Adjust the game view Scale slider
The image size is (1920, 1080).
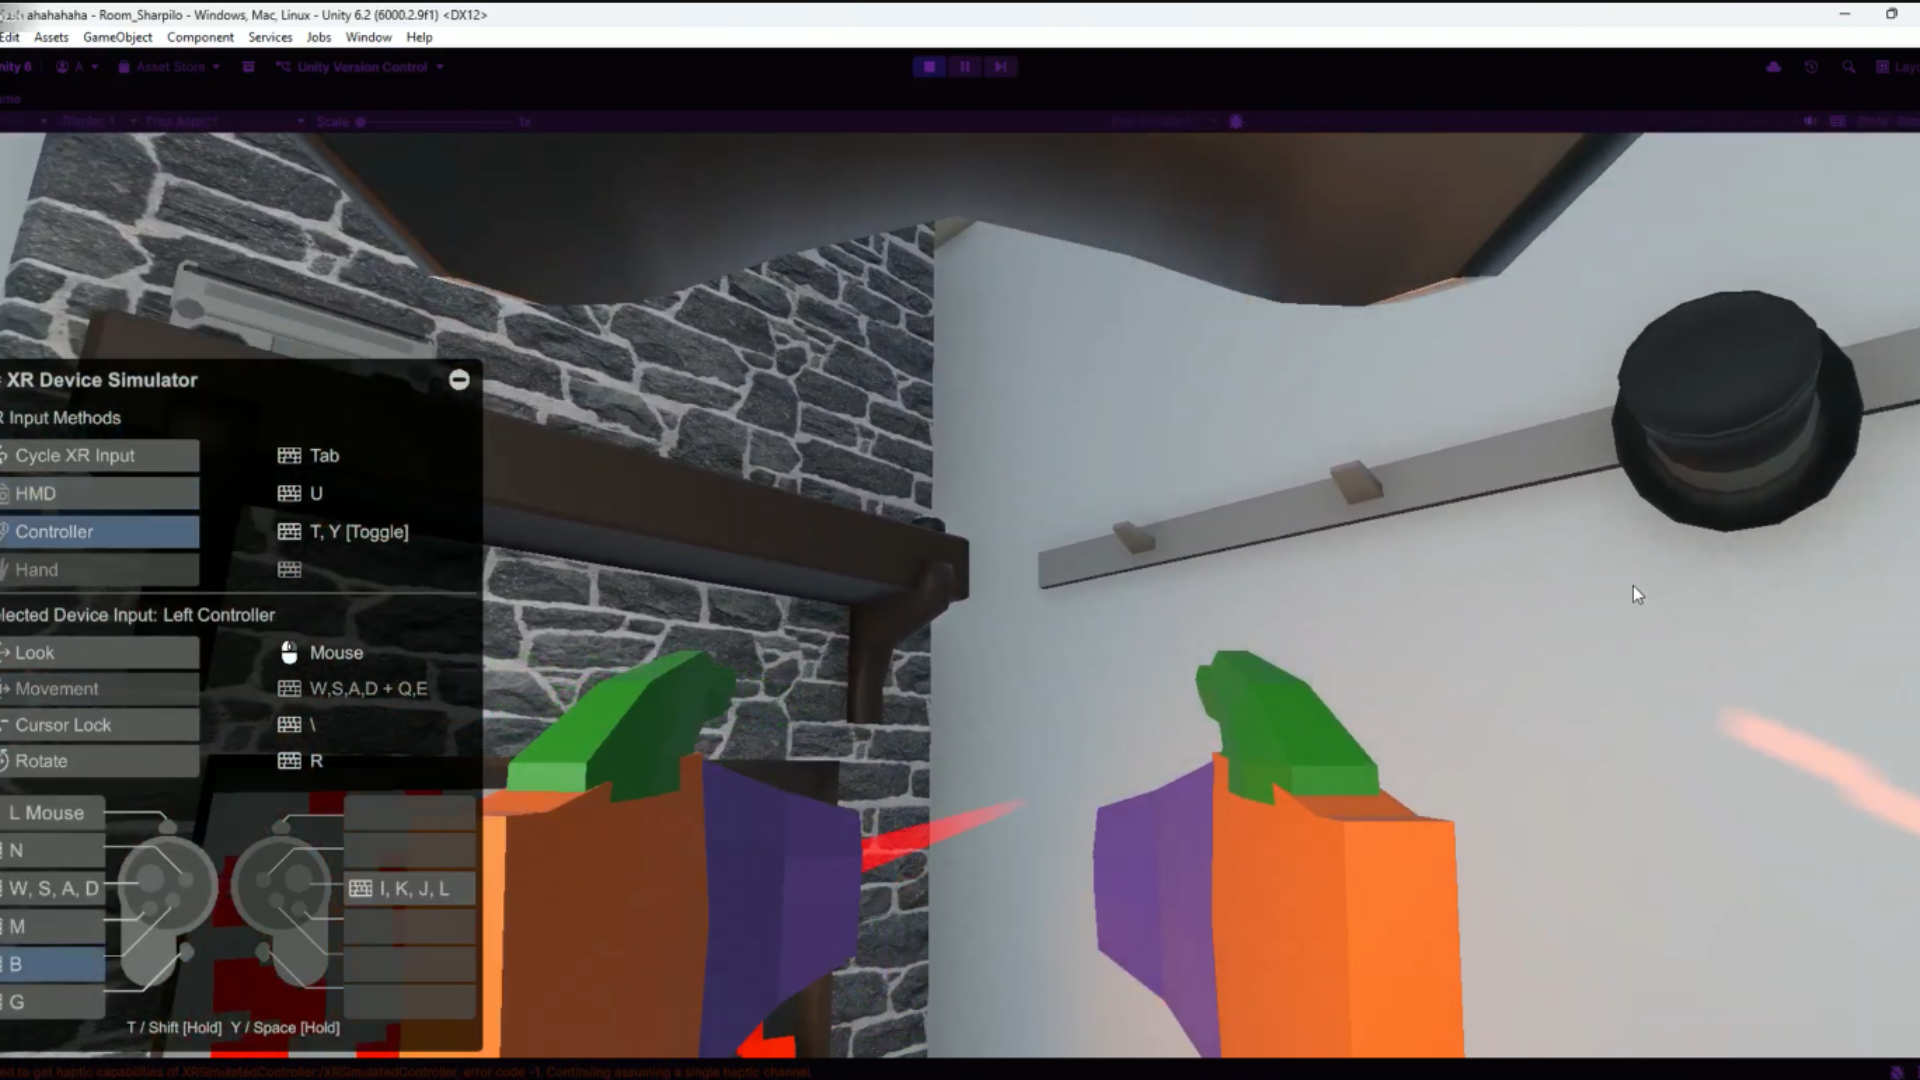coord(361,122)
